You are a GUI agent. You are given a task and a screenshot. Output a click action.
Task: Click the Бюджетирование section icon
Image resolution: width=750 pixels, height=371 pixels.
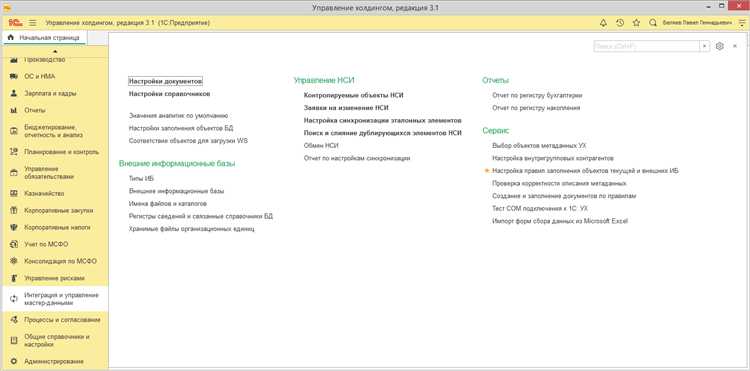[x=14, y=131]
